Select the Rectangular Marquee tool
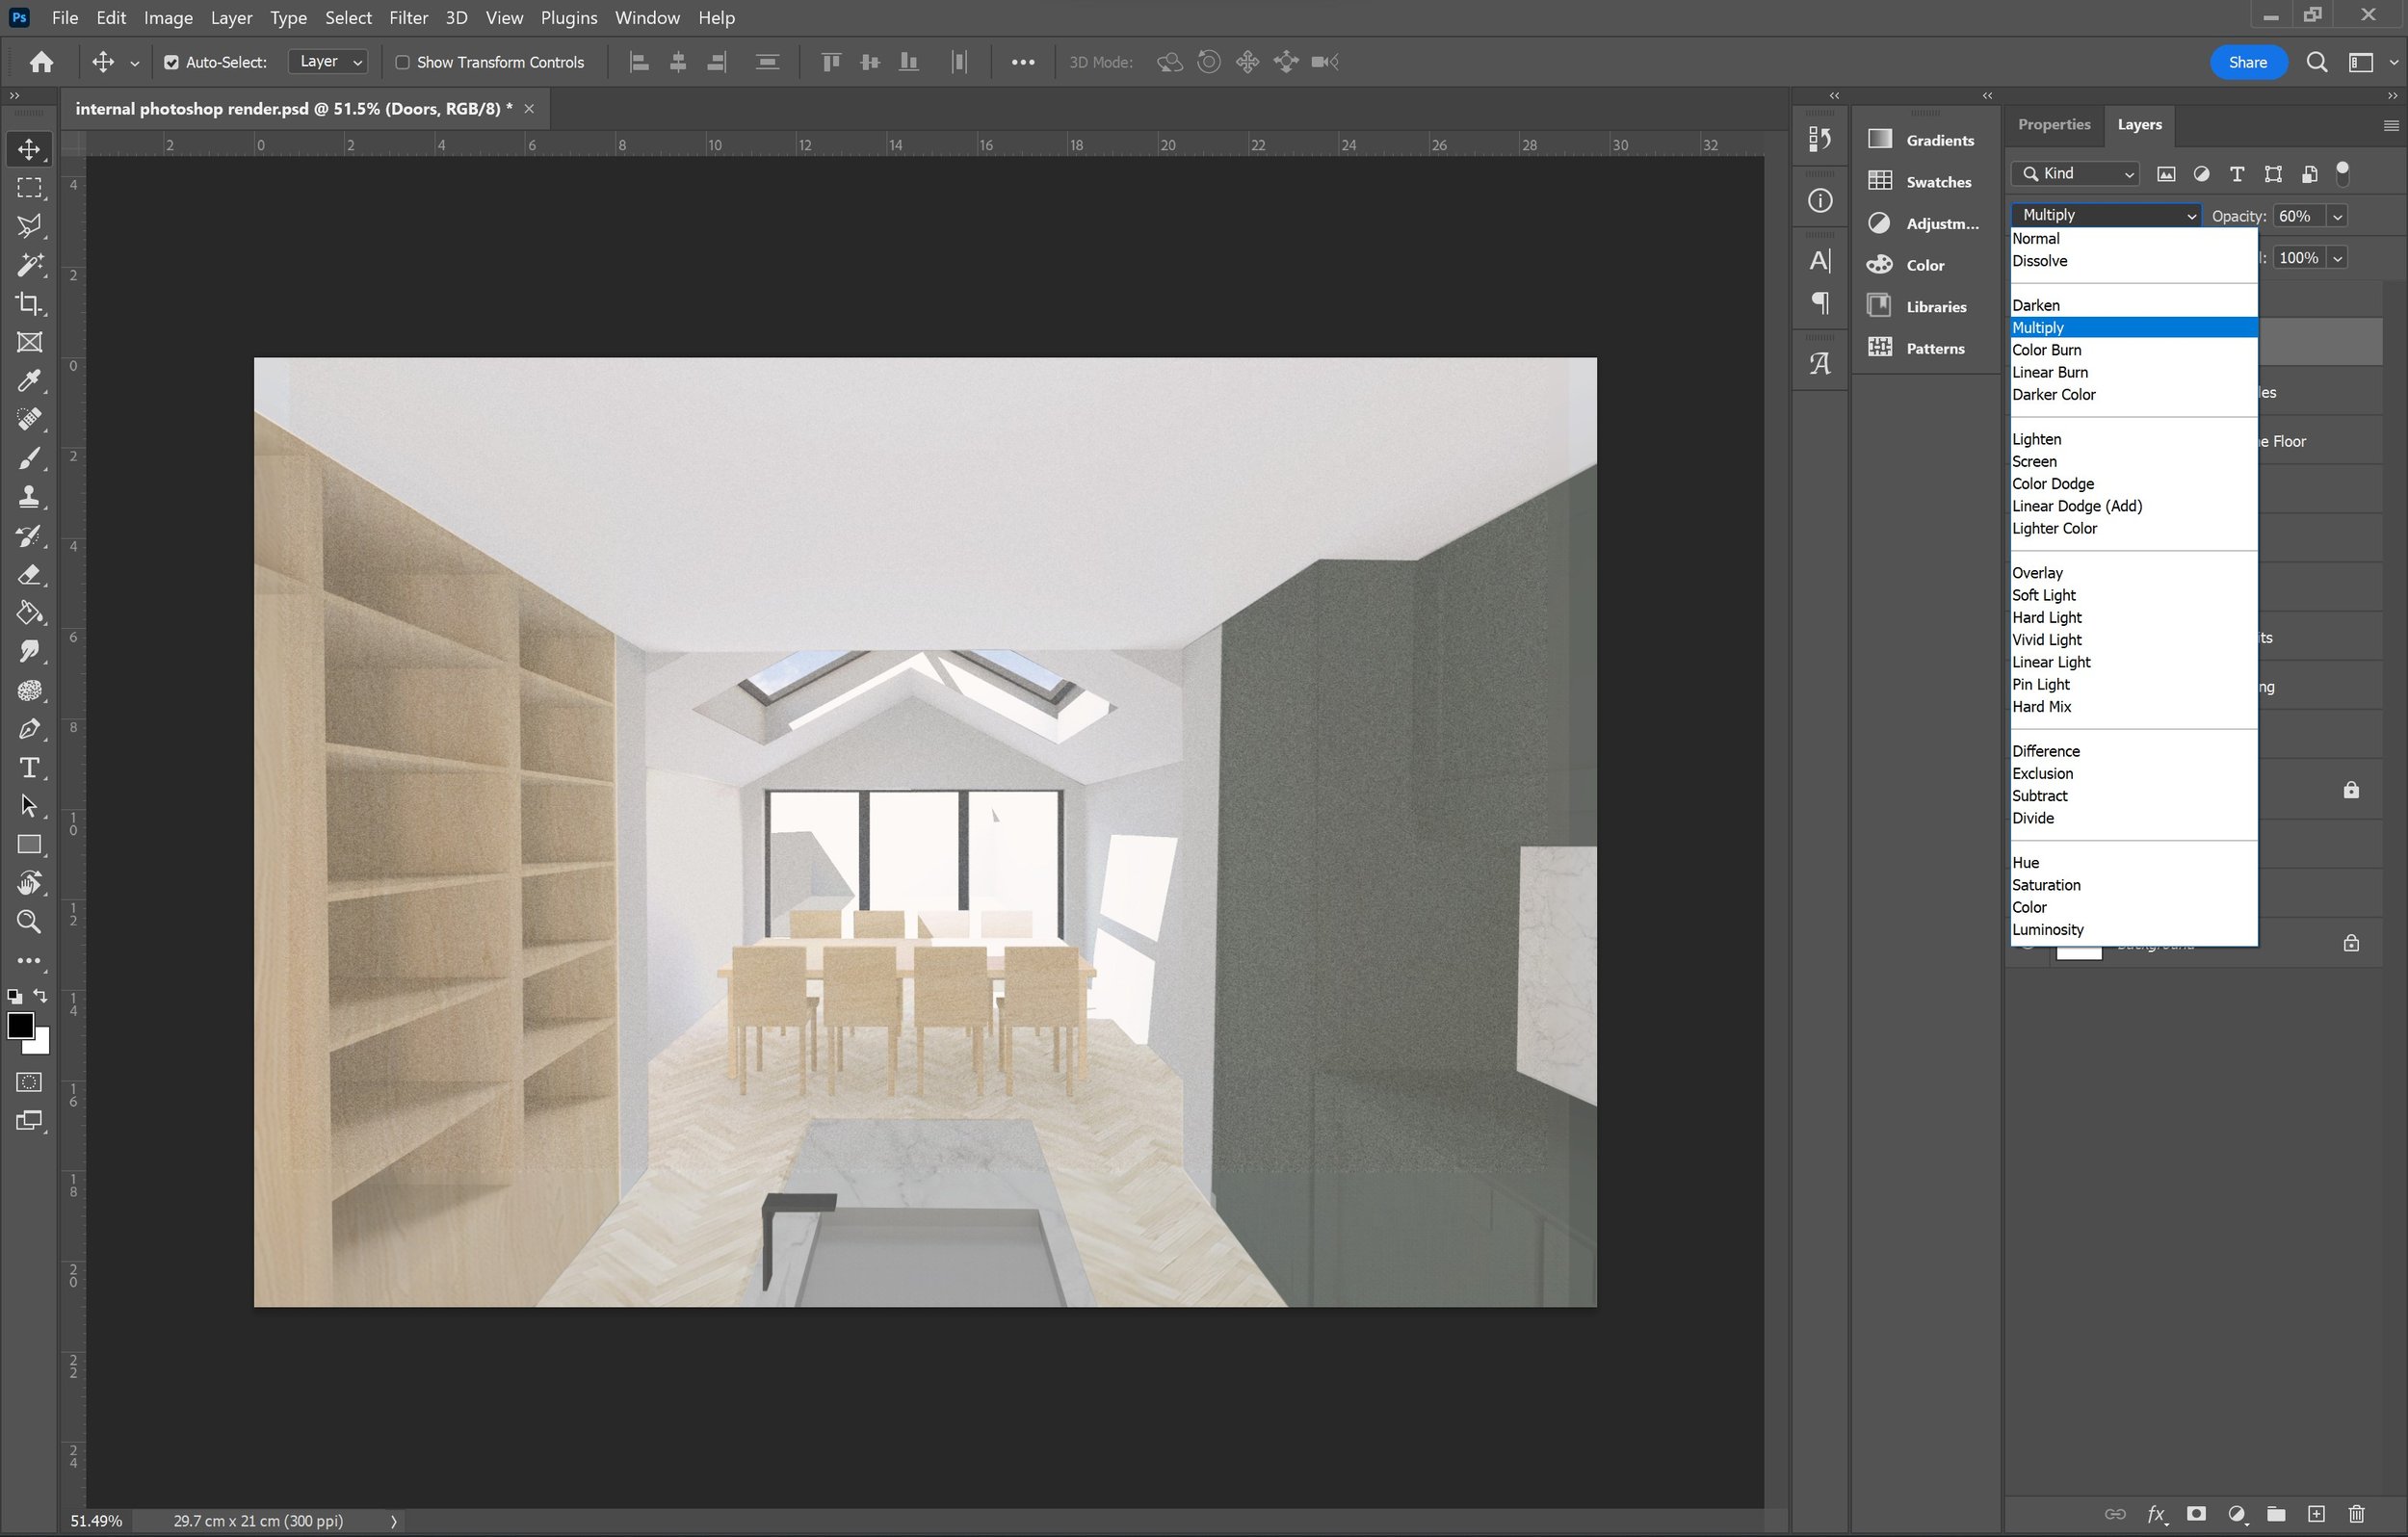This screenshot has height=1537, width=2408. [x=29, y=188]
